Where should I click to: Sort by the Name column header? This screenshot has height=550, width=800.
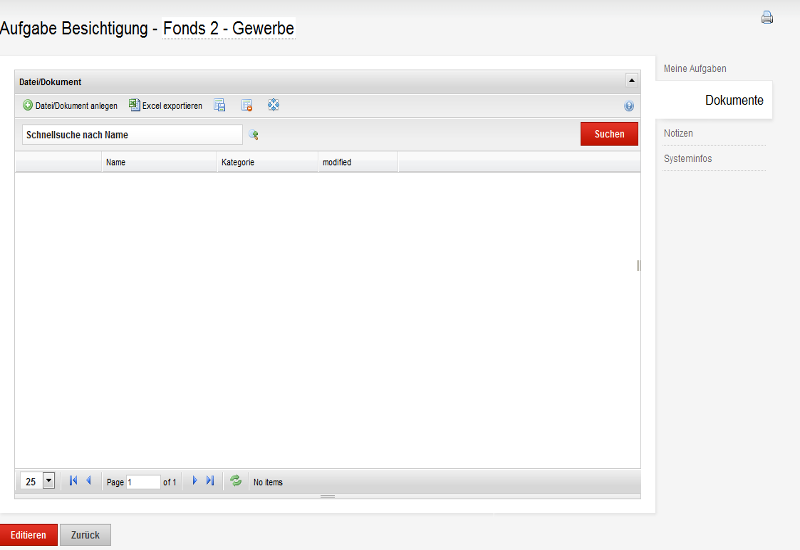(x=159, y=162)
